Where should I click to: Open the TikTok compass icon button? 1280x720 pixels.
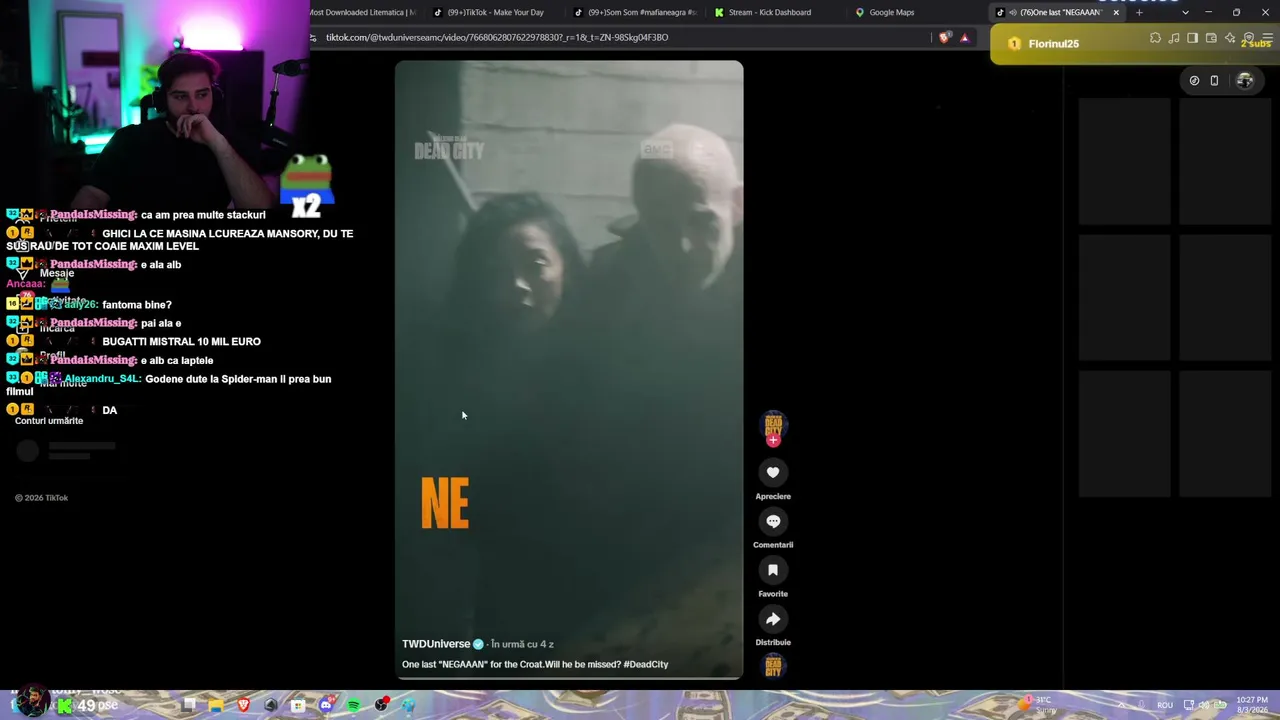(1194, 81)
